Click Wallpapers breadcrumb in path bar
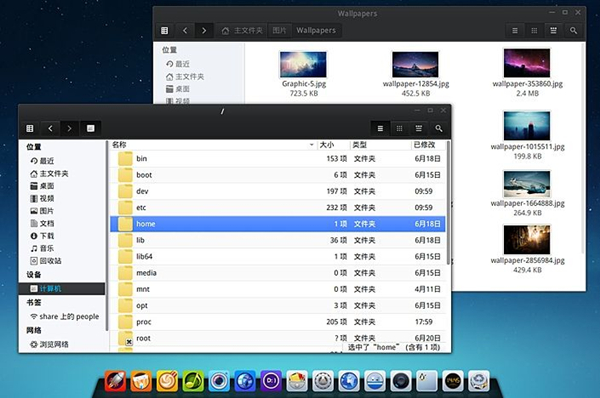 point(316,31)
